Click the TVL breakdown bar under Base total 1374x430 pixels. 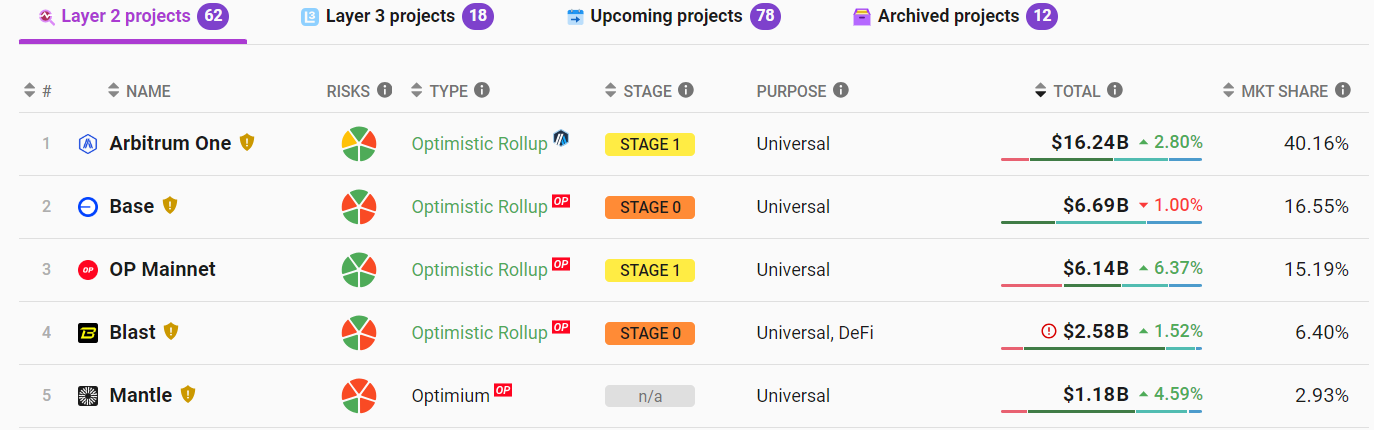(1101, 222)
